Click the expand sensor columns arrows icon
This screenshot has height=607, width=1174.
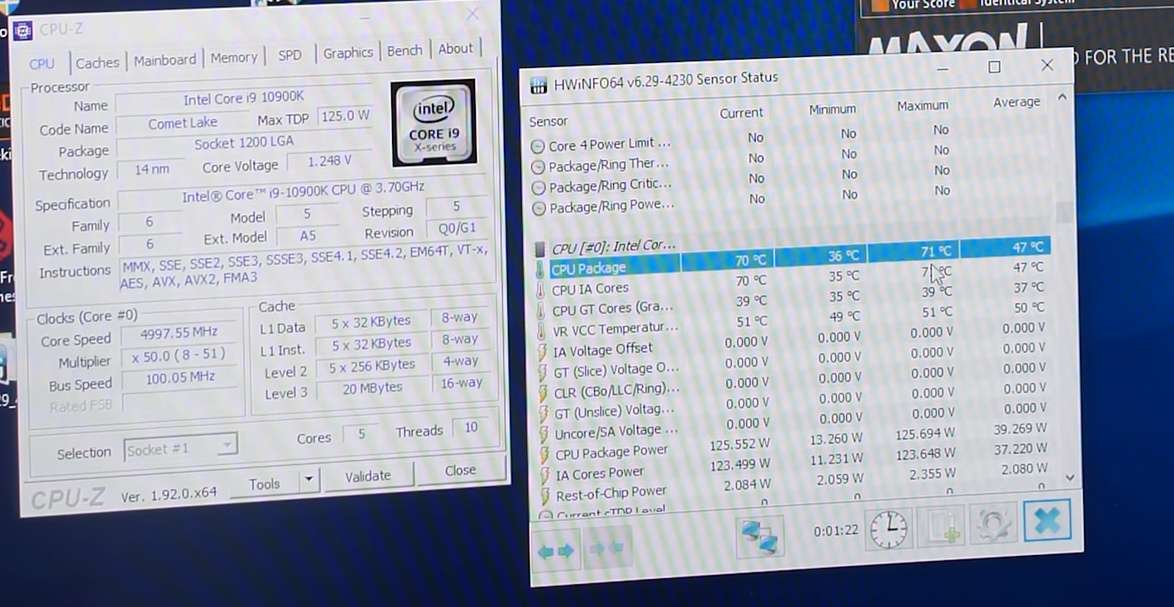point(556,550)
